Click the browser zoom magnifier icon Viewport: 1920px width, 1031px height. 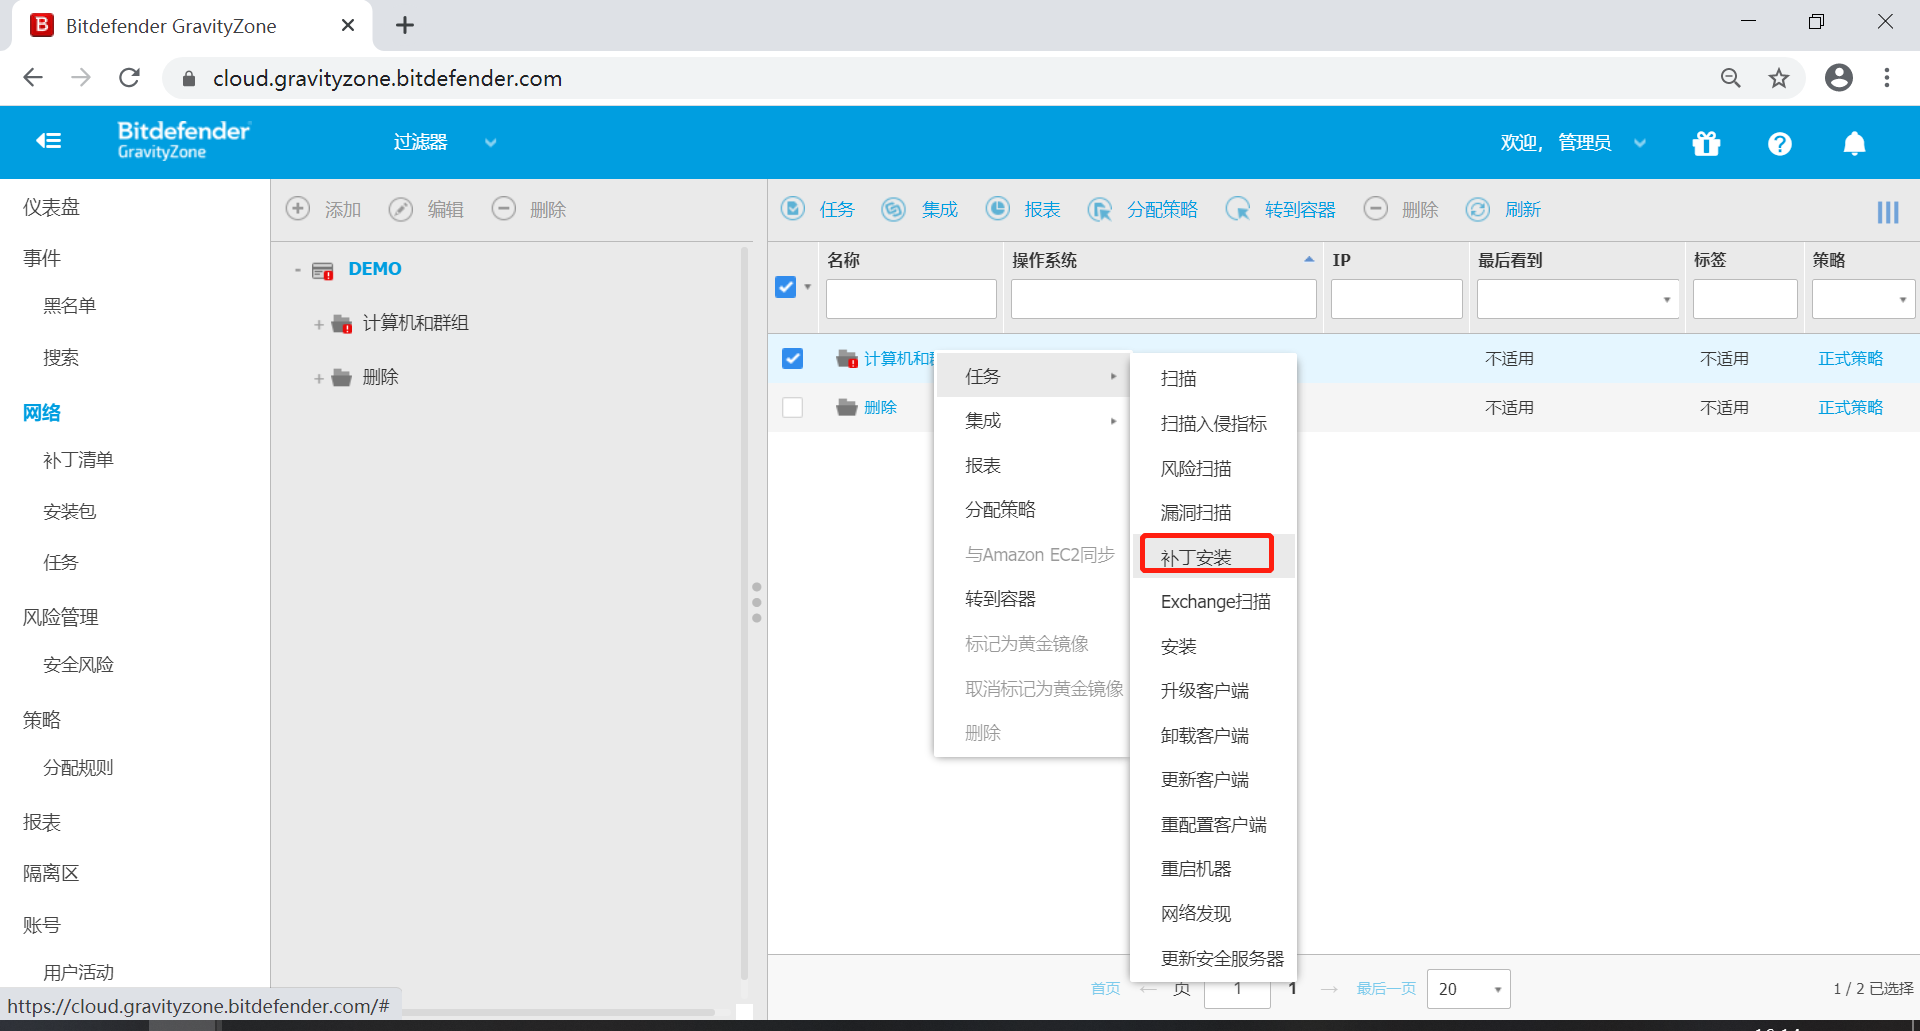point(1731,78)
